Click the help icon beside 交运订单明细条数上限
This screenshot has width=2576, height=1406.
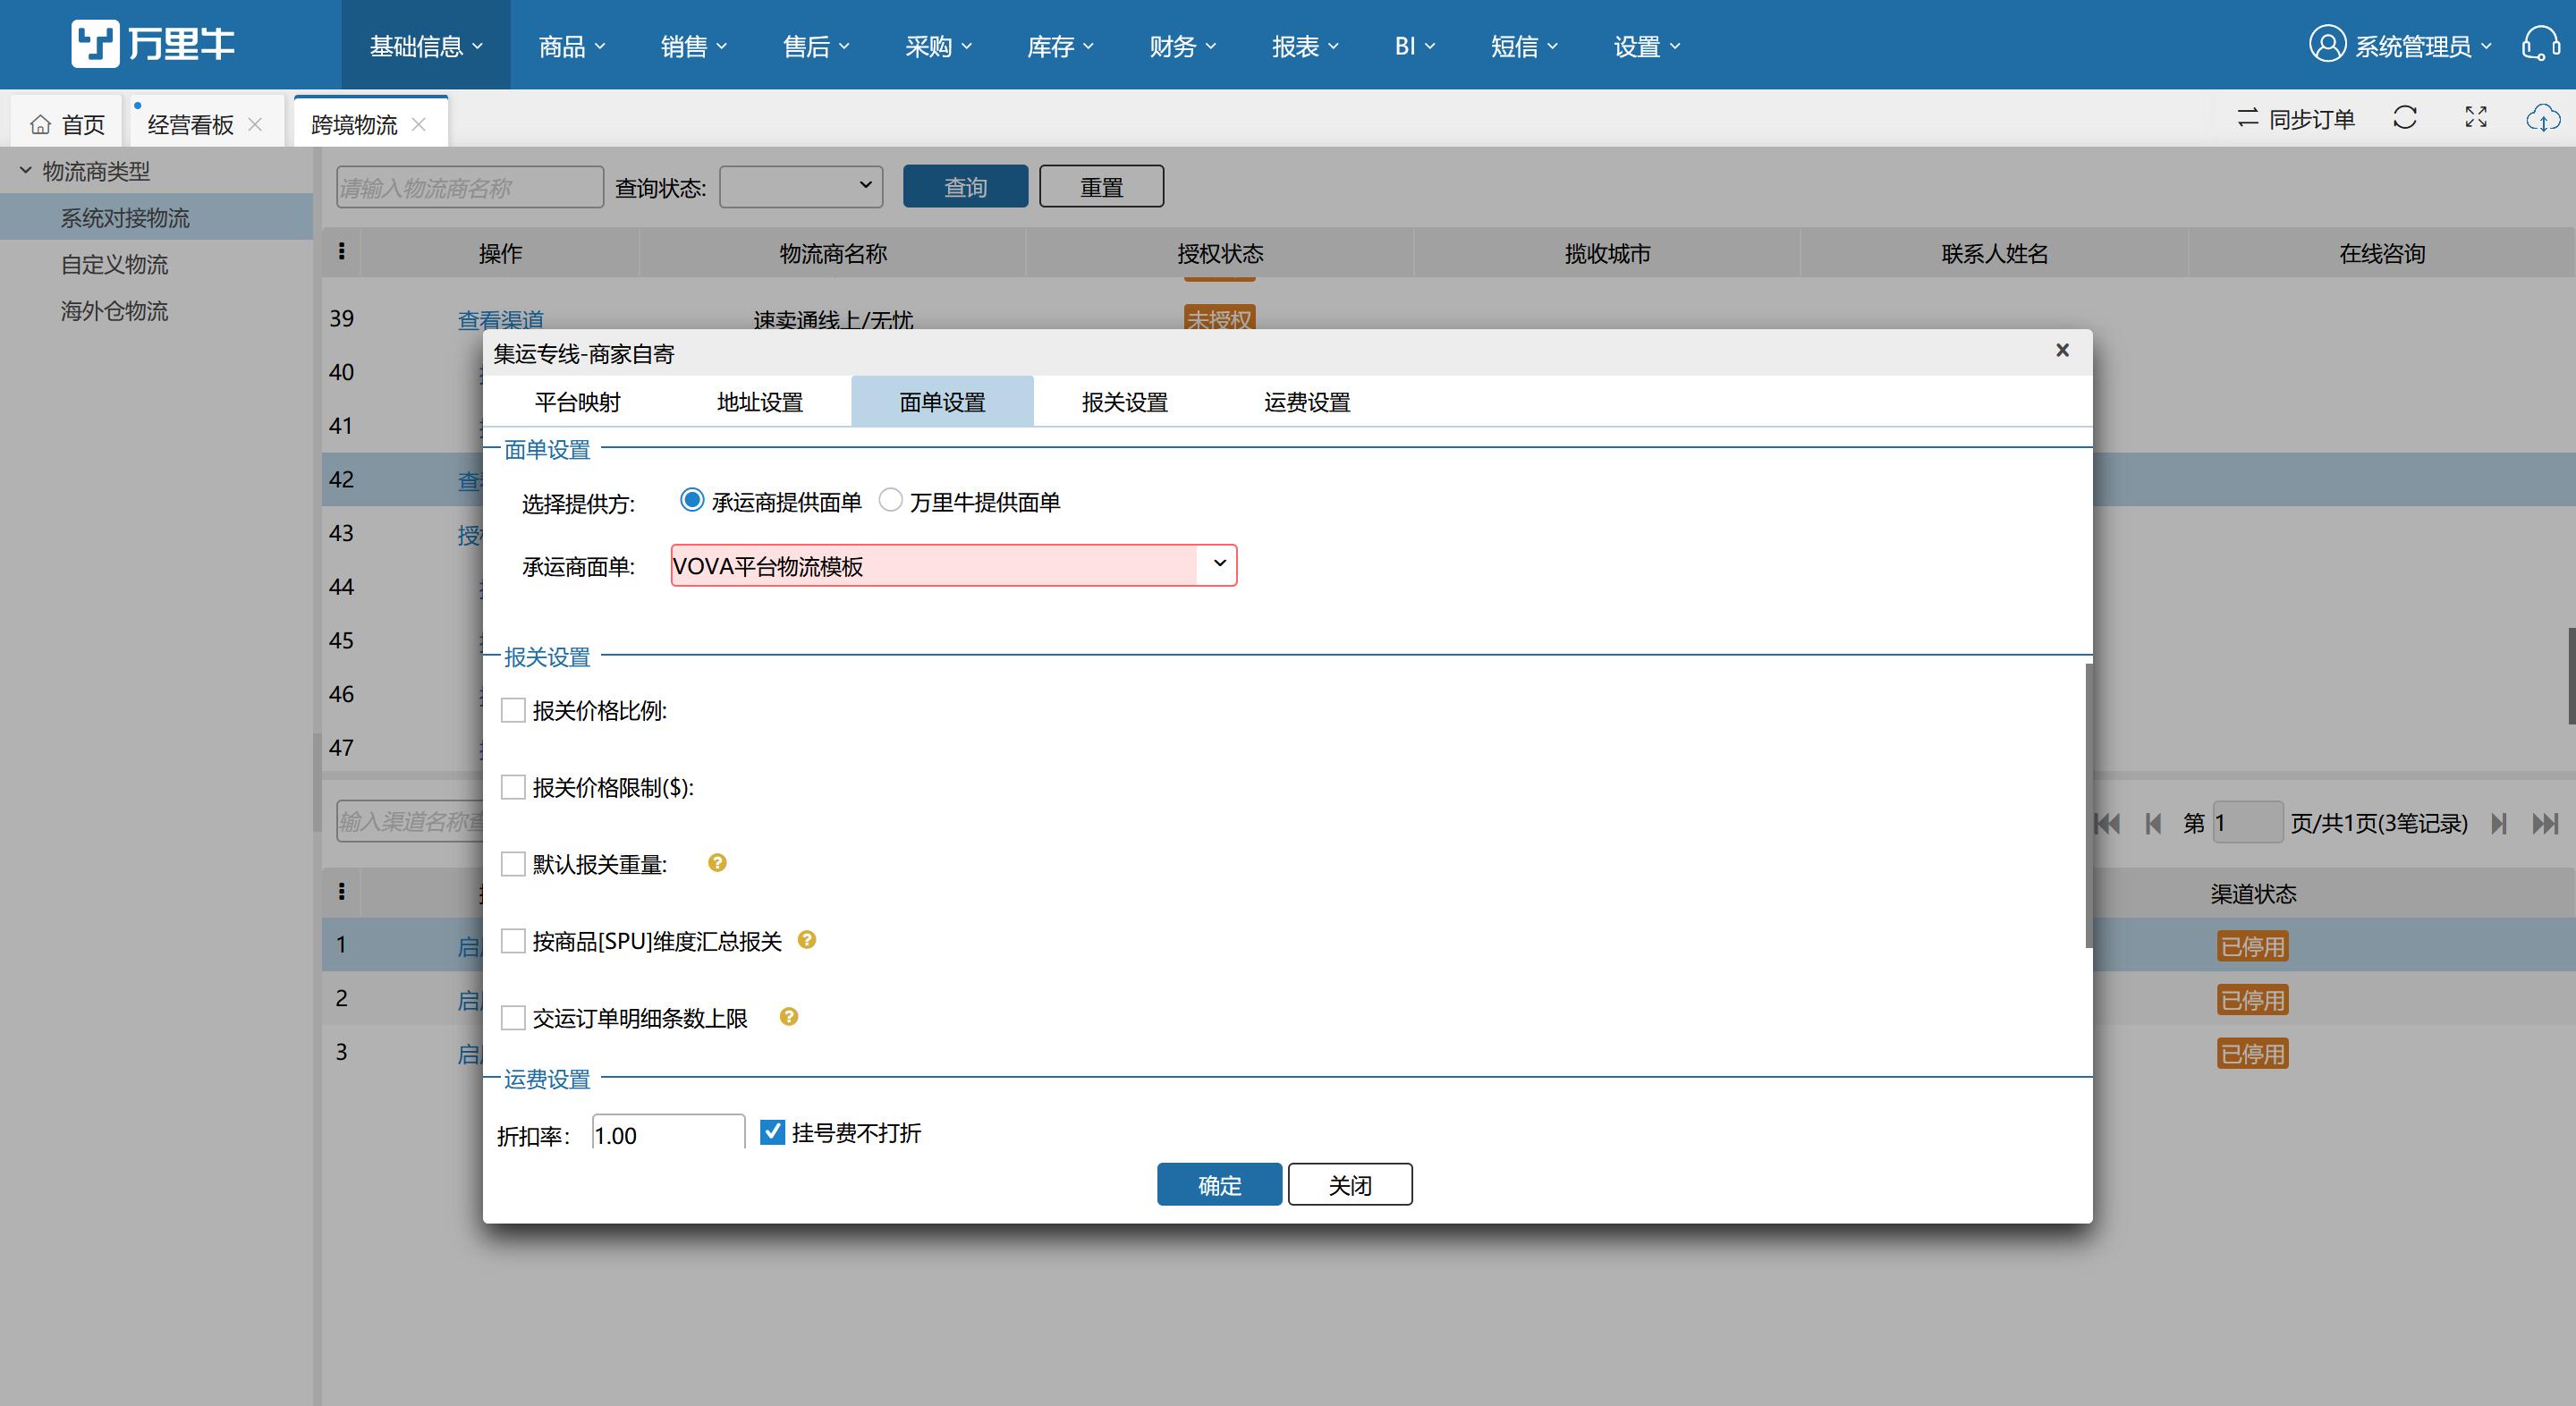pyautogui.click(x=789, y=1017)
